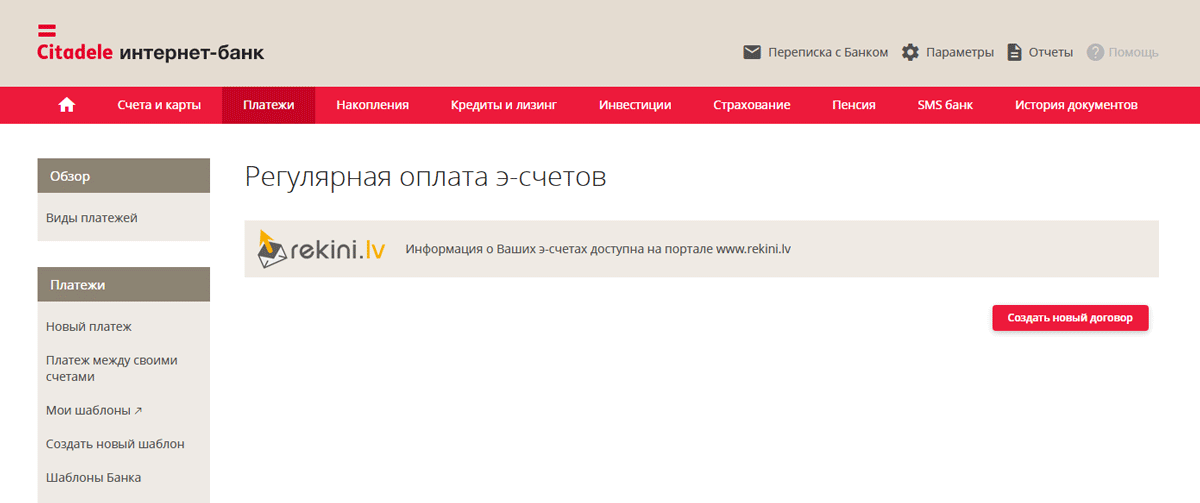Open Отчеты reports link
This screenshot has height=503, width=1200.
click(1051, 52)
